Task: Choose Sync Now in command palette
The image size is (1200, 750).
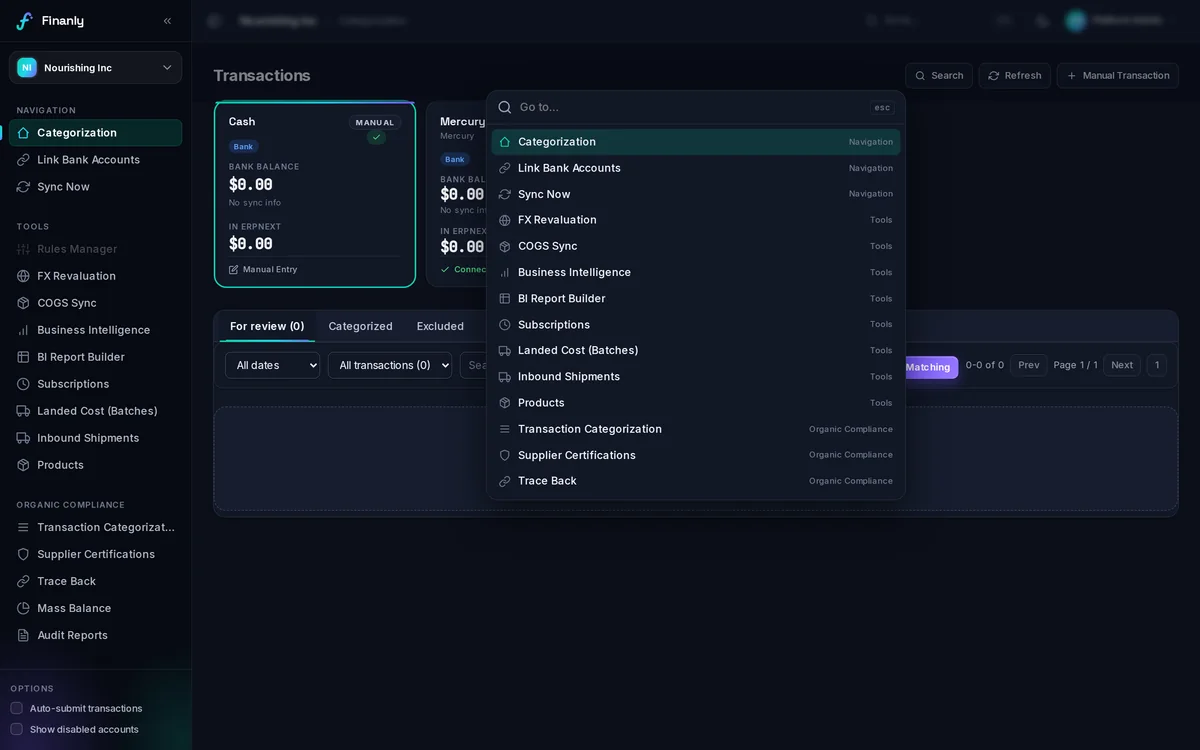Action: pyautogui.click(x=696, y=194)
